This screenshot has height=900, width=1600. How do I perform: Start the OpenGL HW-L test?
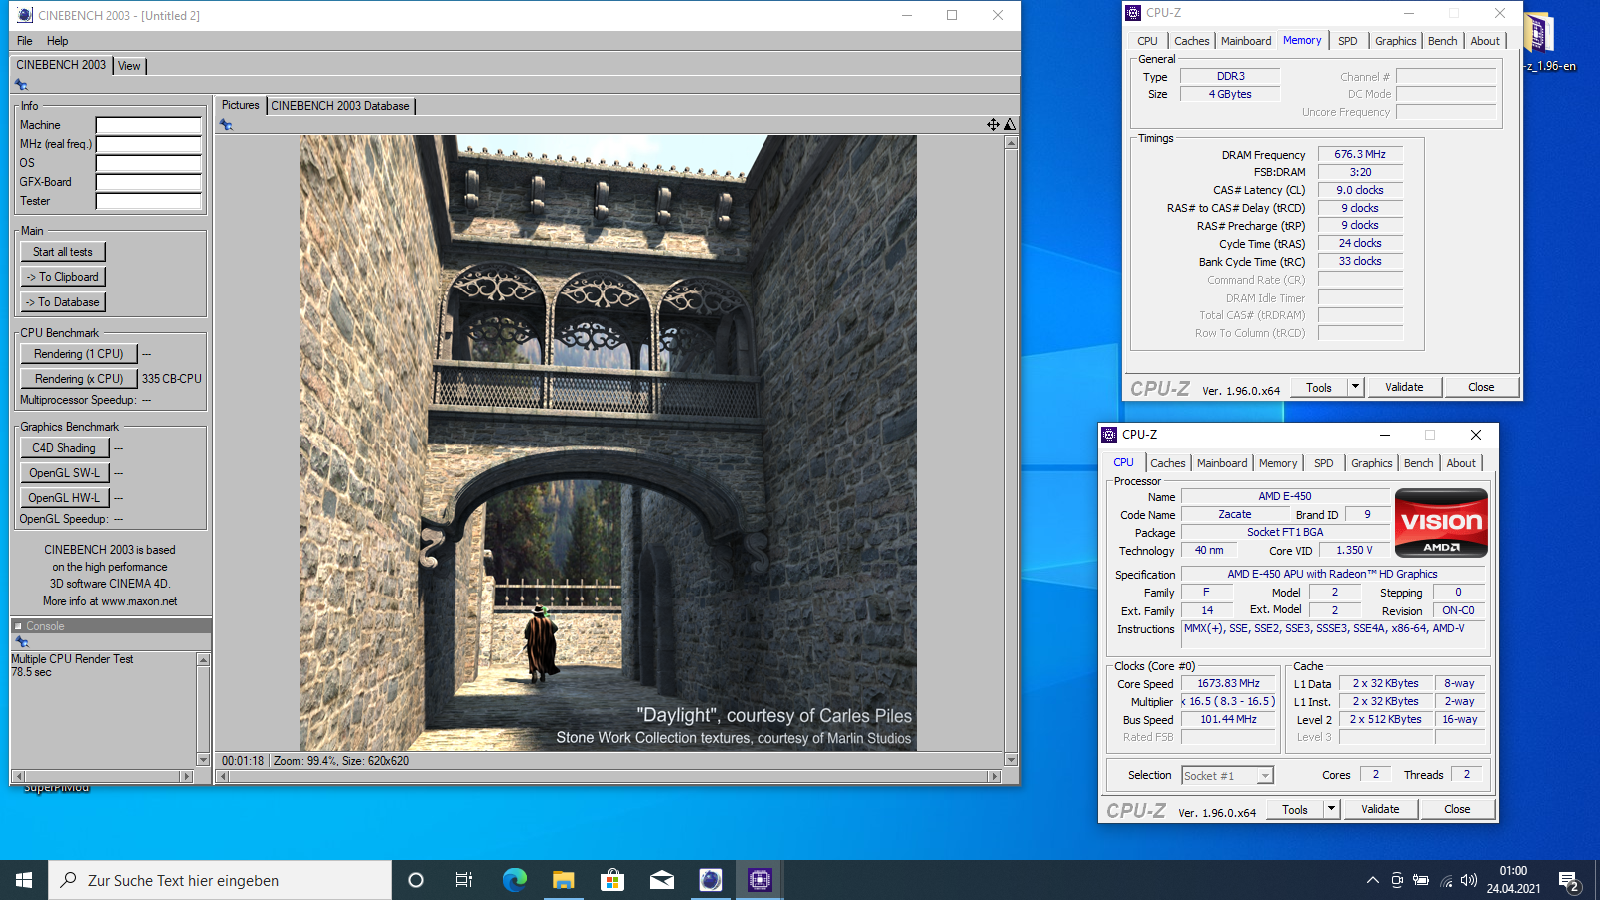click(64, 498)
